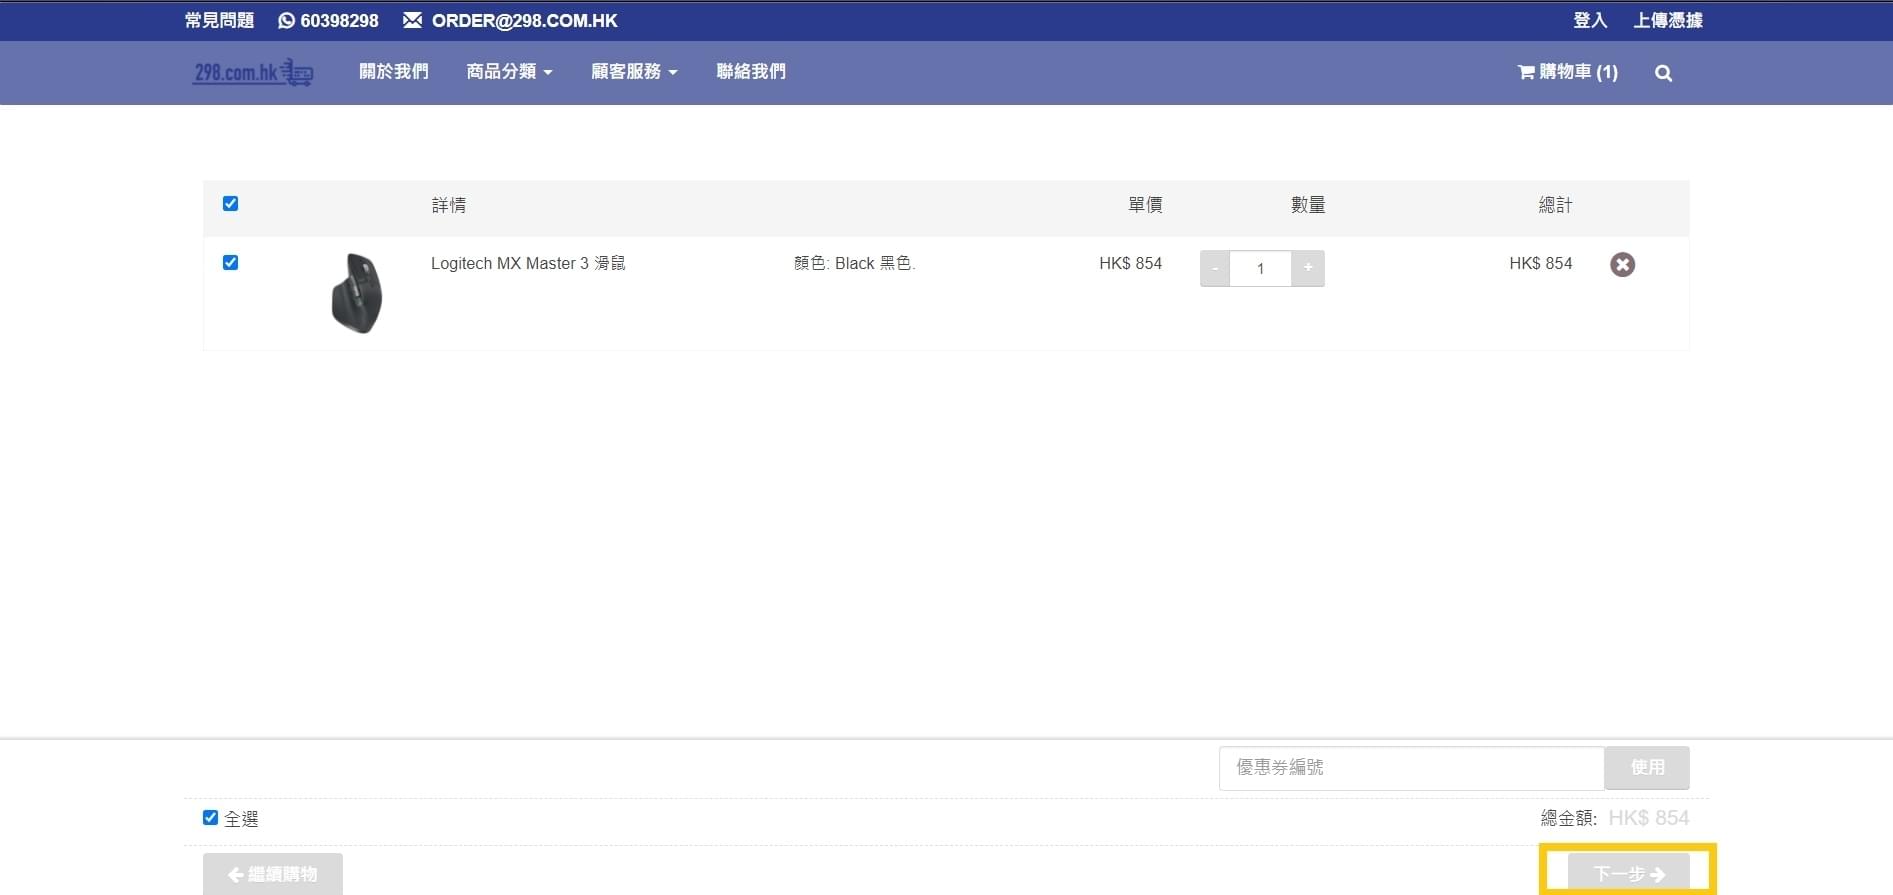Click the 顏色: Black 黑色 text

click(855, 263)
